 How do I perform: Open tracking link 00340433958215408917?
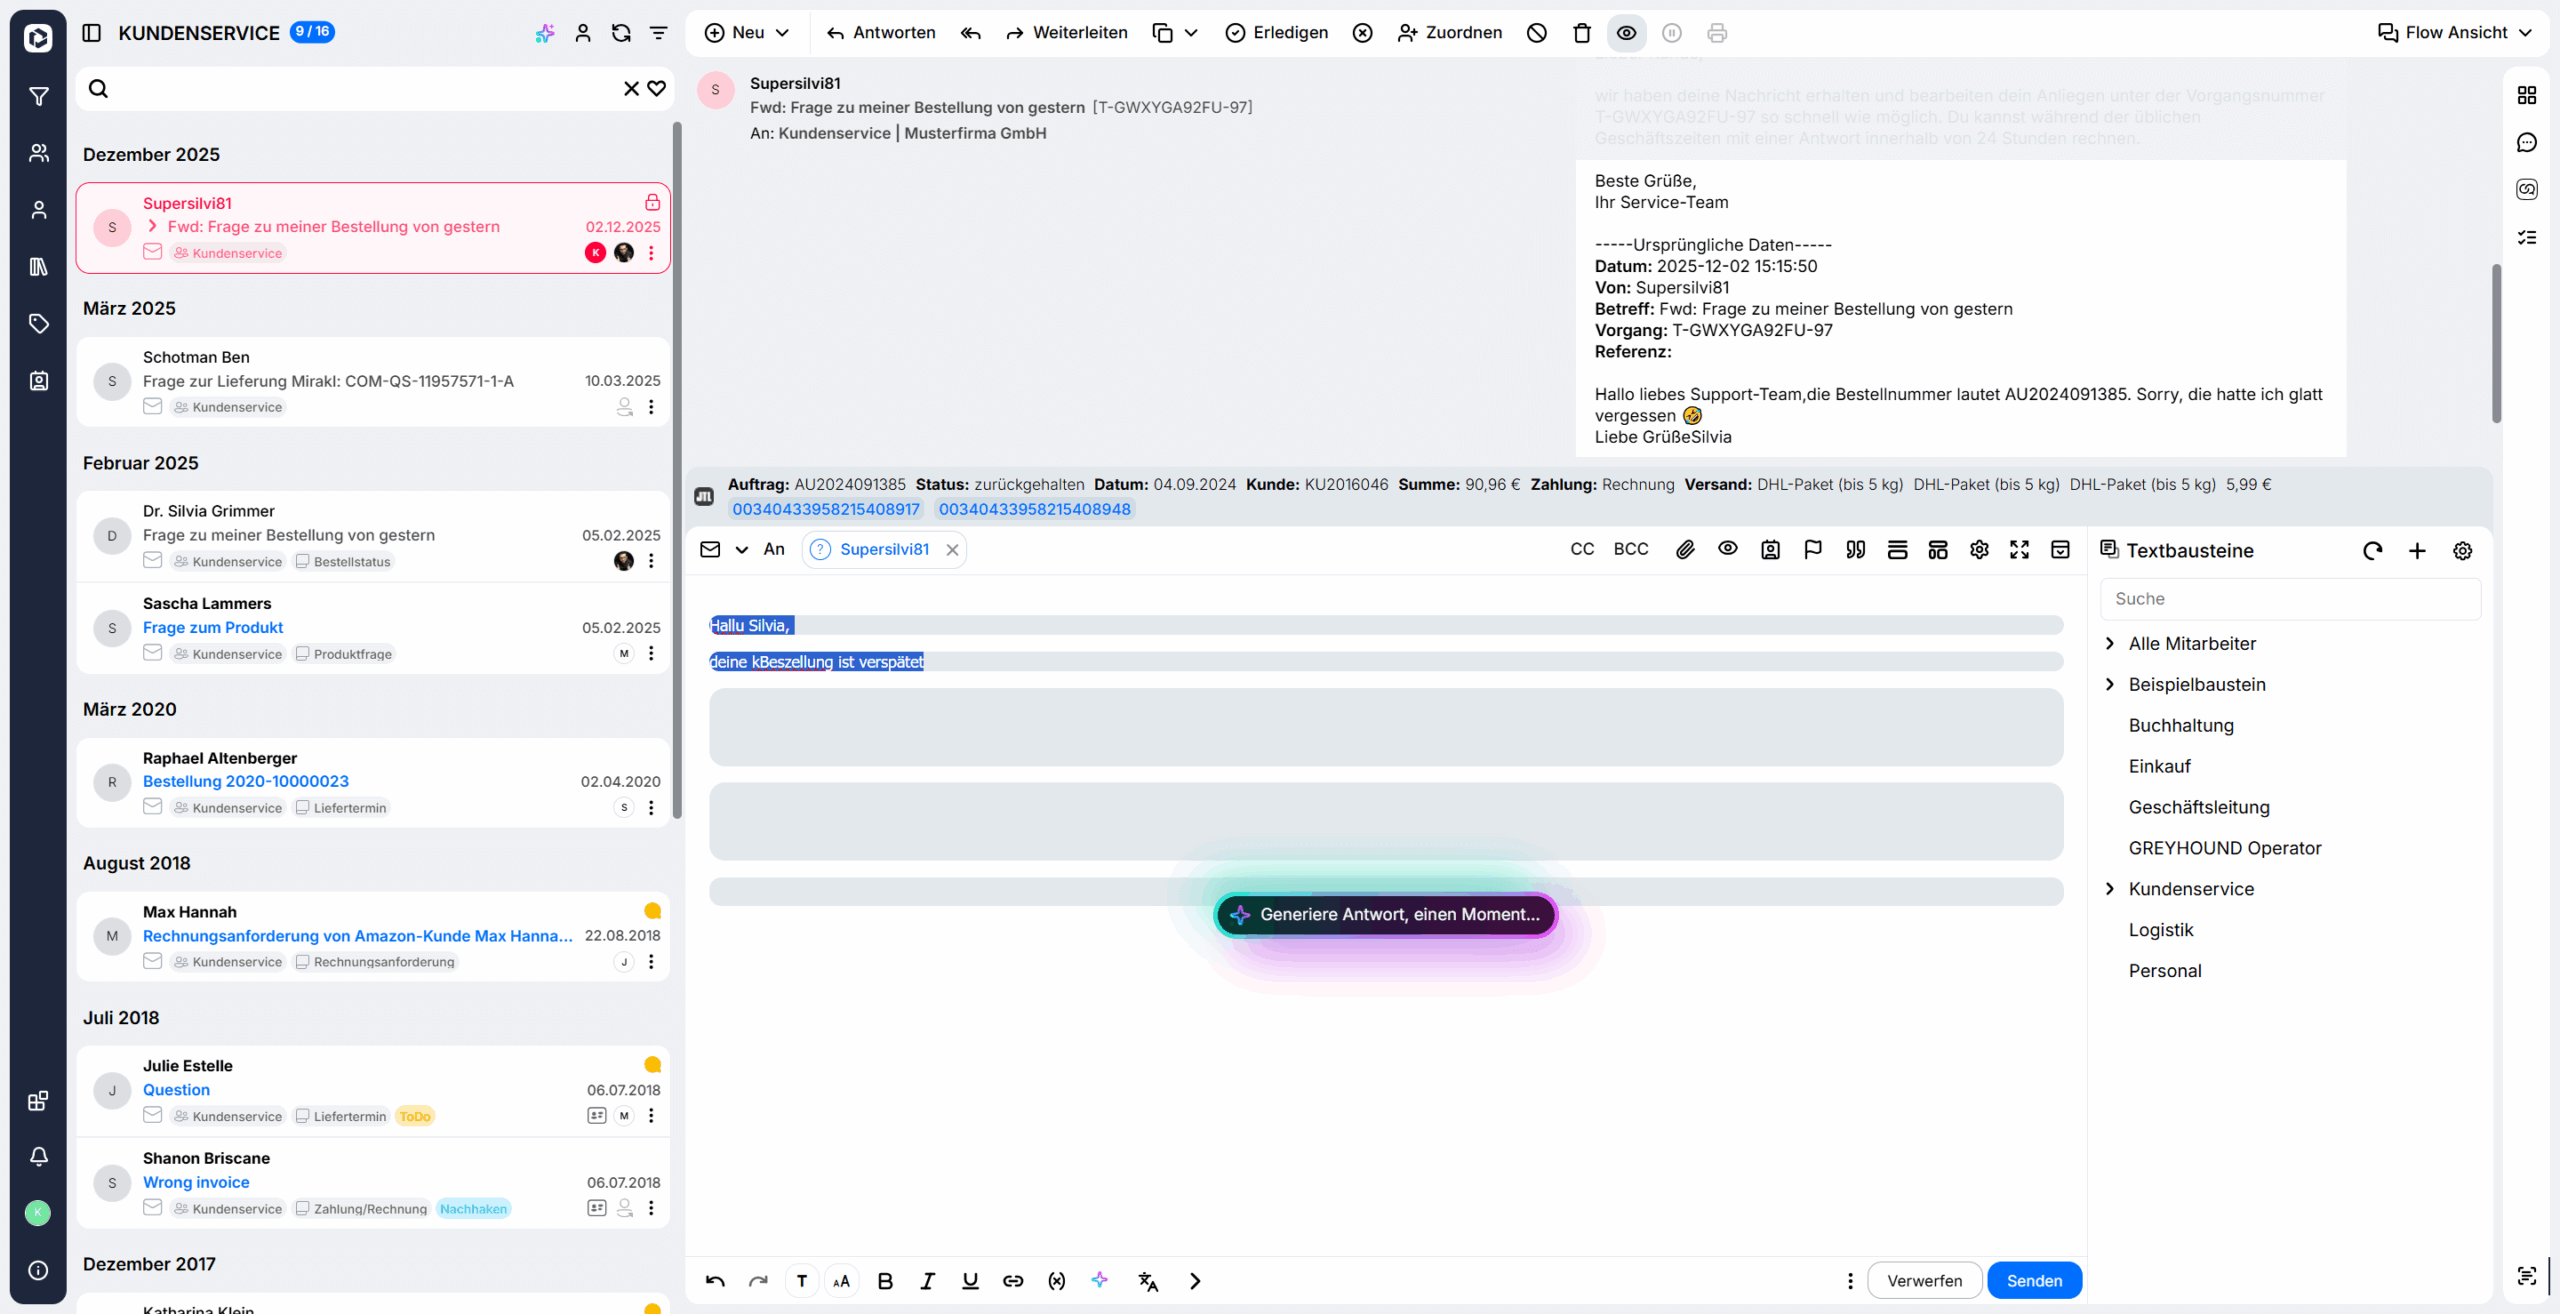[x=826, y=509]
